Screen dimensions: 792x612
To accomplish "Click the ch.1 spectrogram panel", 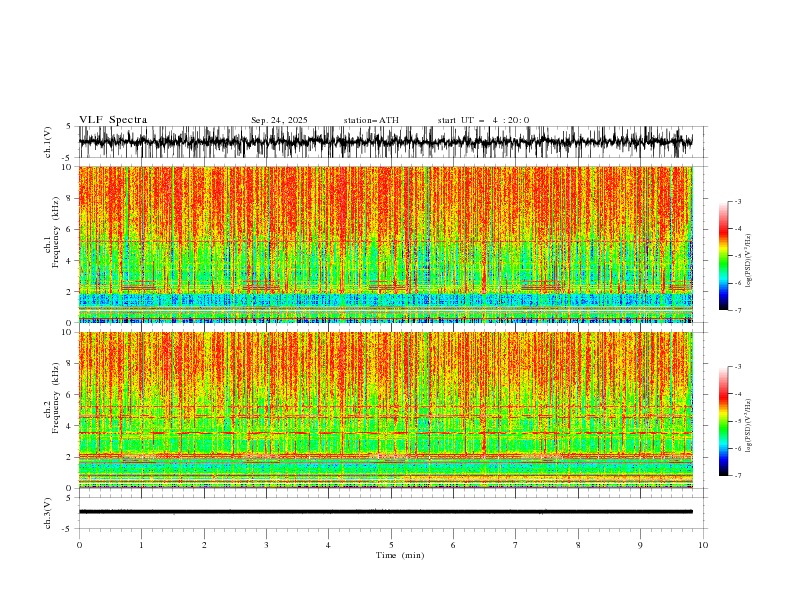I will [x=385, y=244].
